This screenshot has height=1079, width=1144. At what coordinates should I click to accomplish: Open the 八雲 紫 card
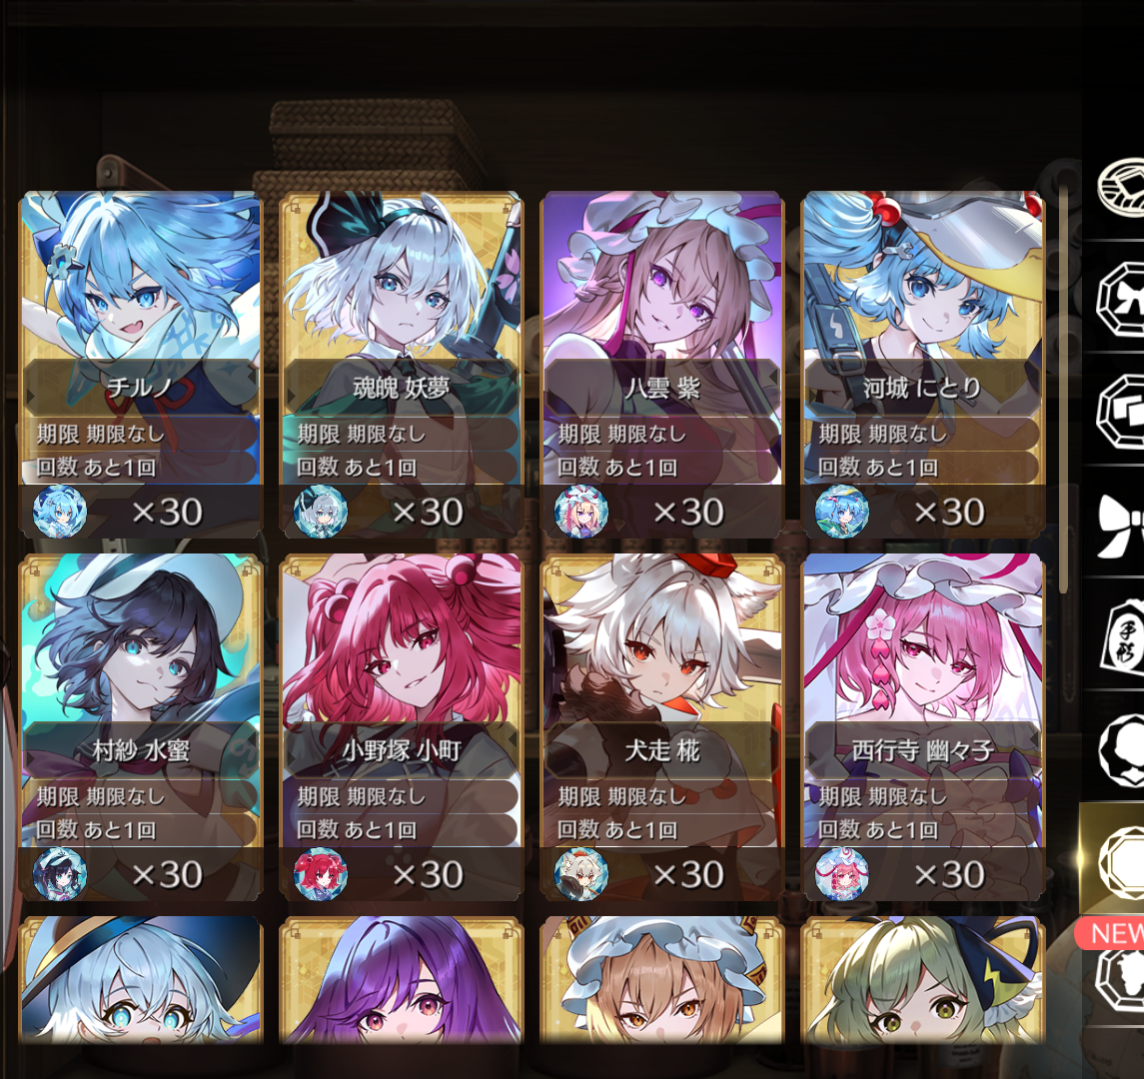(662, 365)
